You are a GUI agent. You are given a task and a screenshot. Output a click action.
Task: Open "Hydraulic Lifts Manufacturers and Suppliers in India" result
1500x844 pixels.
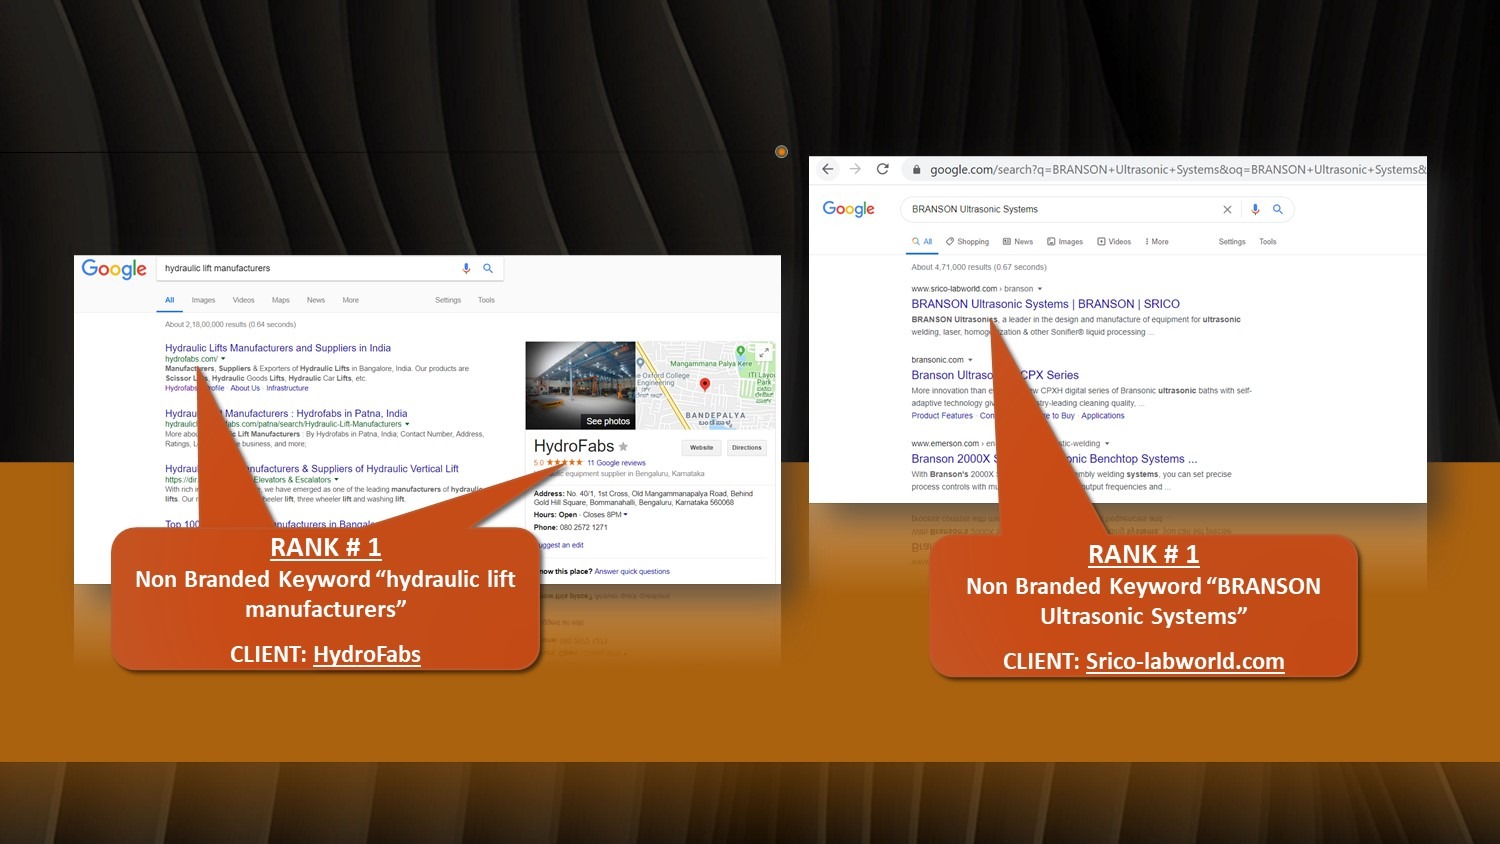click(278, 348)
